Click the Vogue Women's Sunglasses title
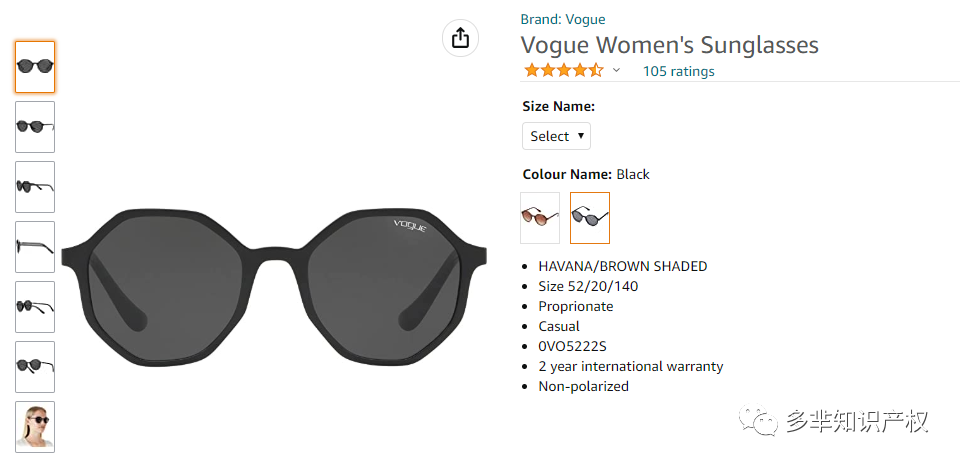This screenshot has height=464, width=960. click(x=669, y=45)
